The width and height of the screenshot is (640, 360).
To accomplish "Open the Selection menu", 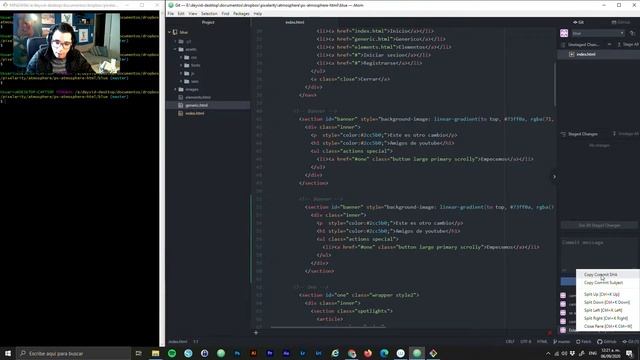I will click(x=209, y=13).
